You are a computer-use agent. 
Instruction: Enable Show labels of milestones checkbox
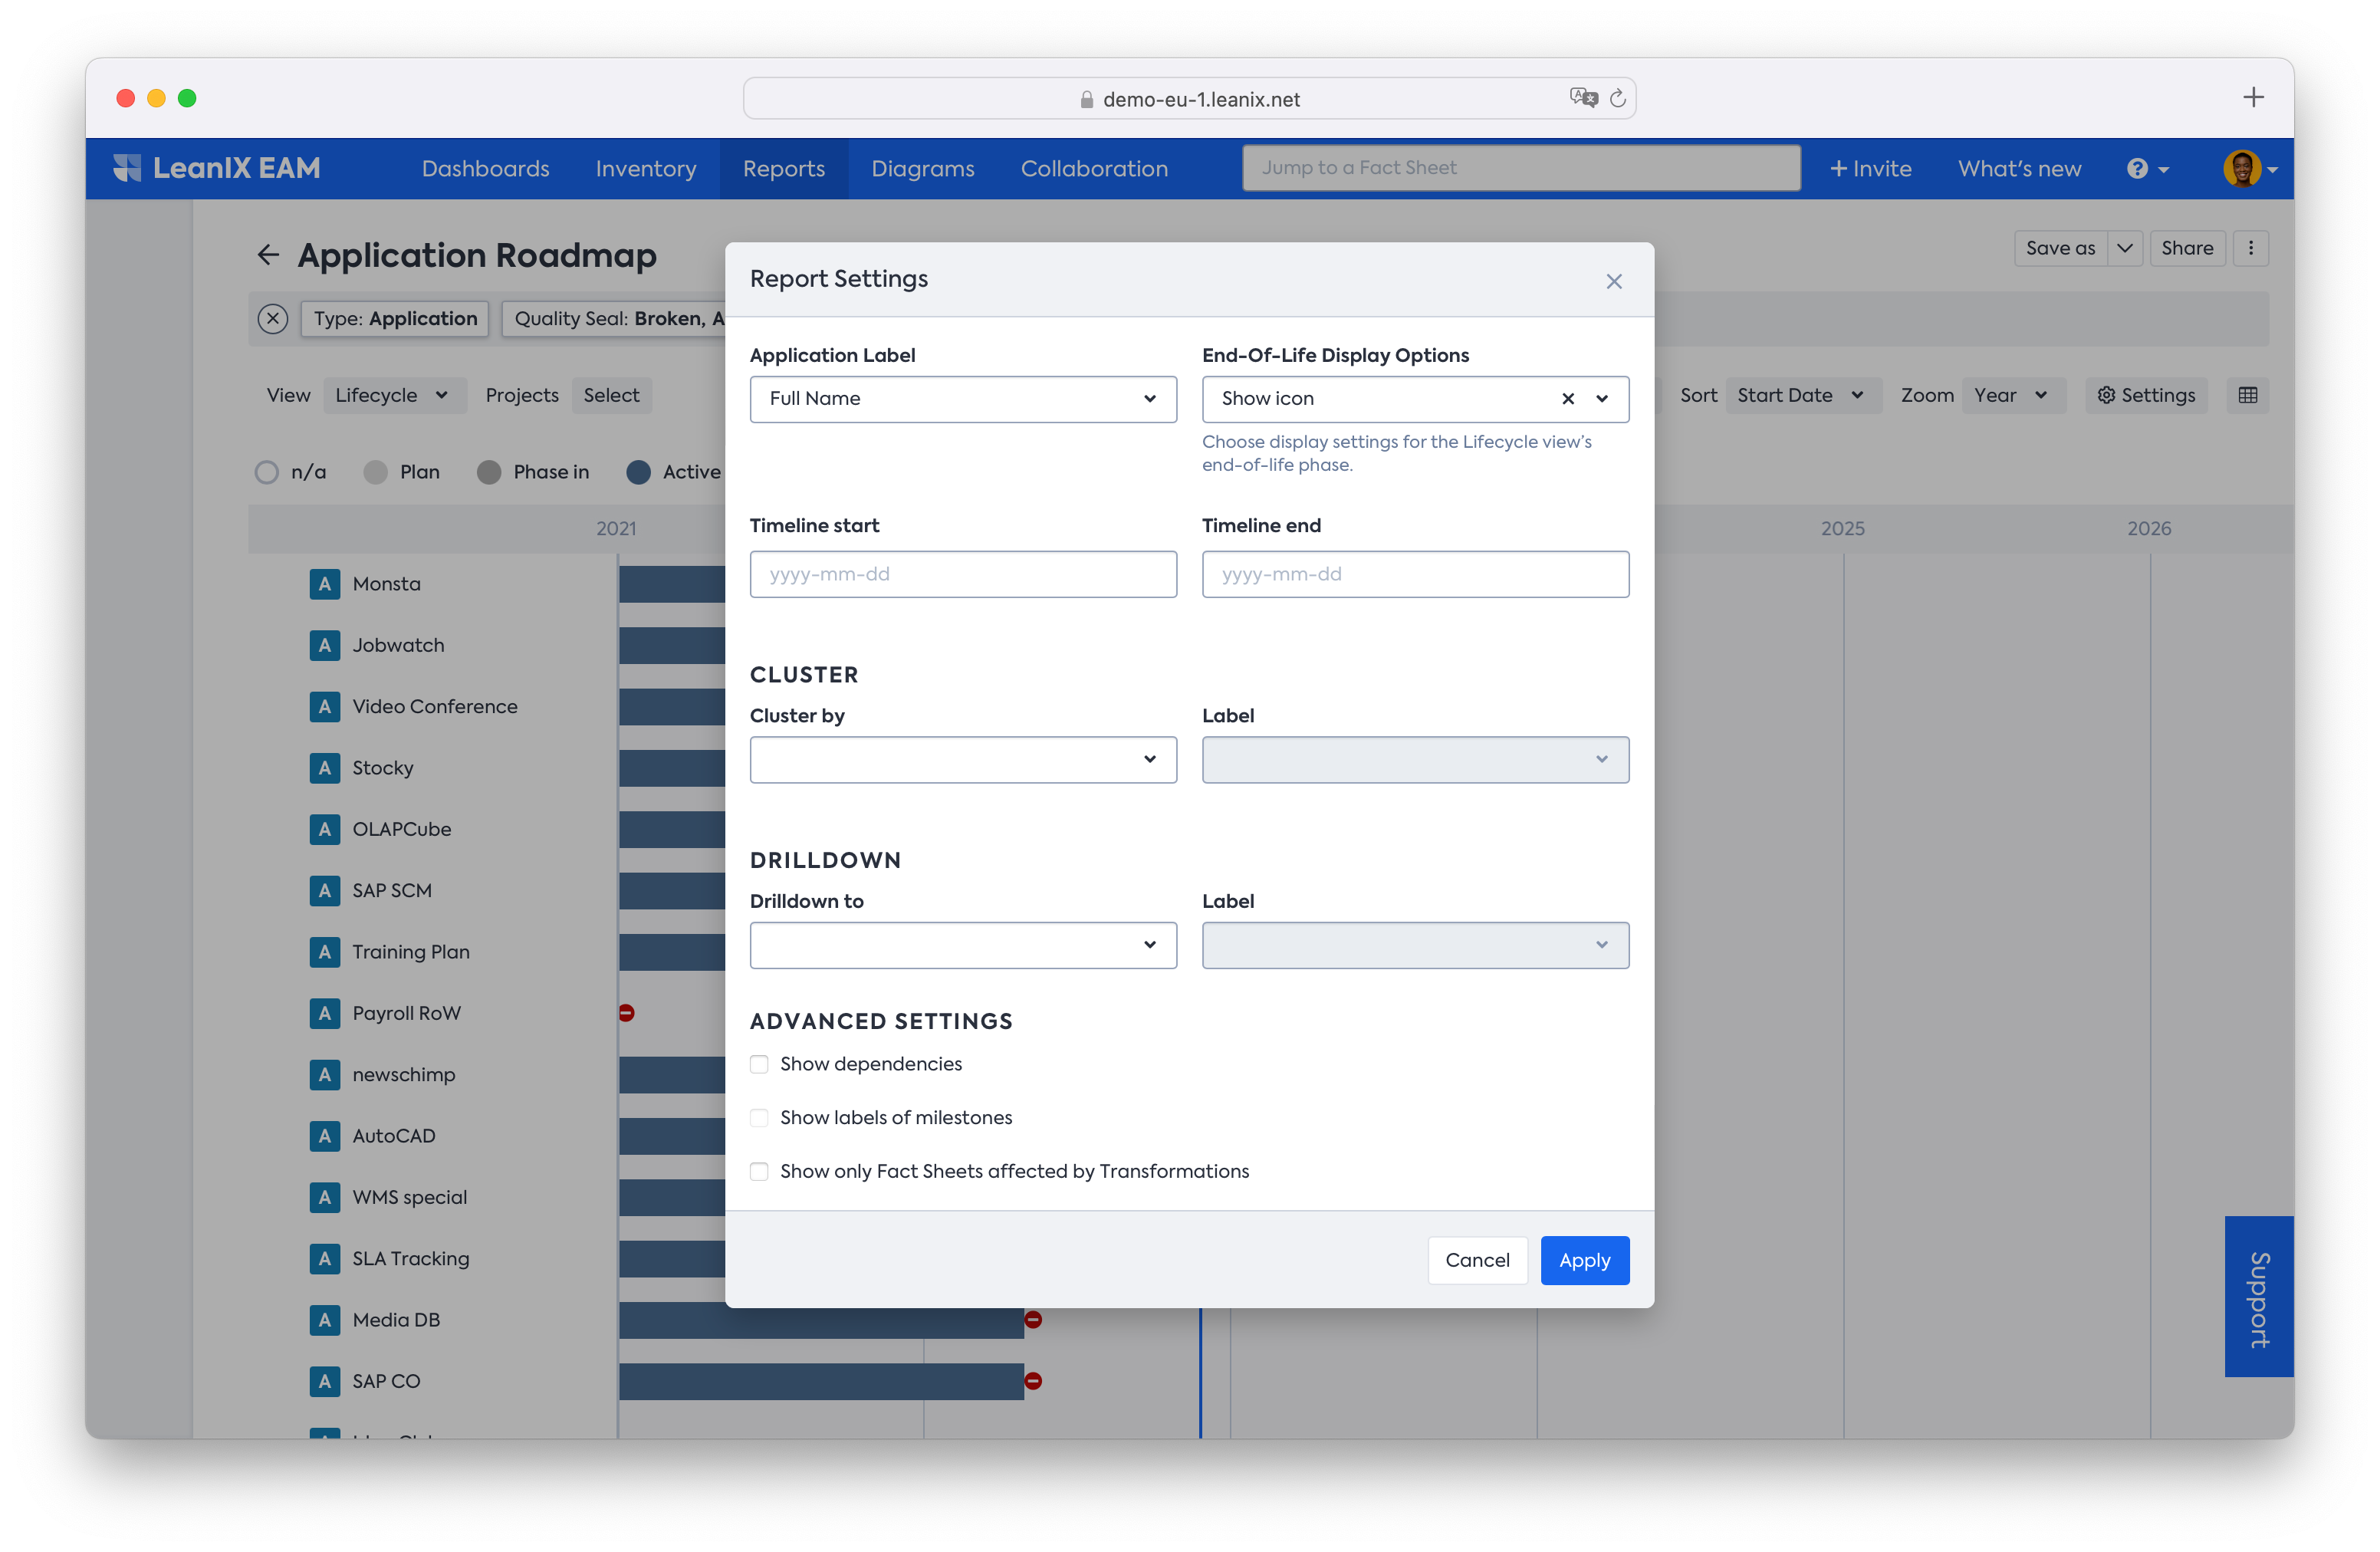click(x=759, y=1118)
